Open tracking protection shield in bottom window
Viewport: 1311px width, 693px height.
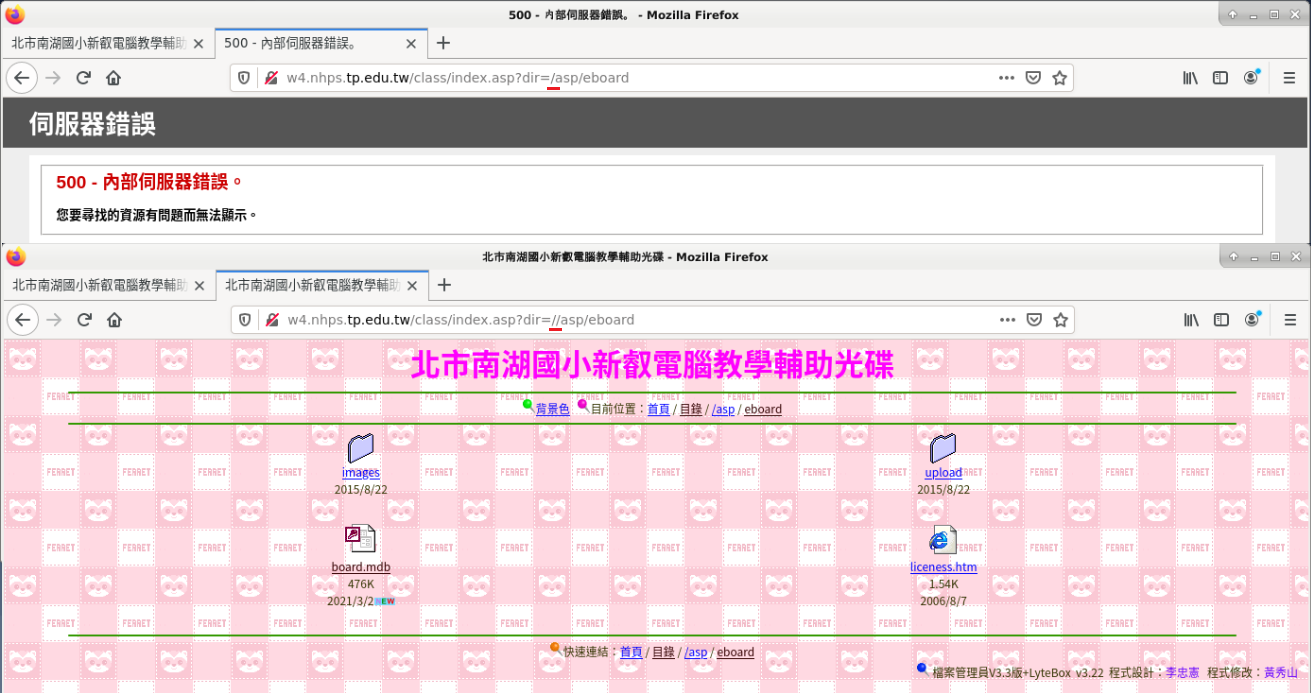244,320
